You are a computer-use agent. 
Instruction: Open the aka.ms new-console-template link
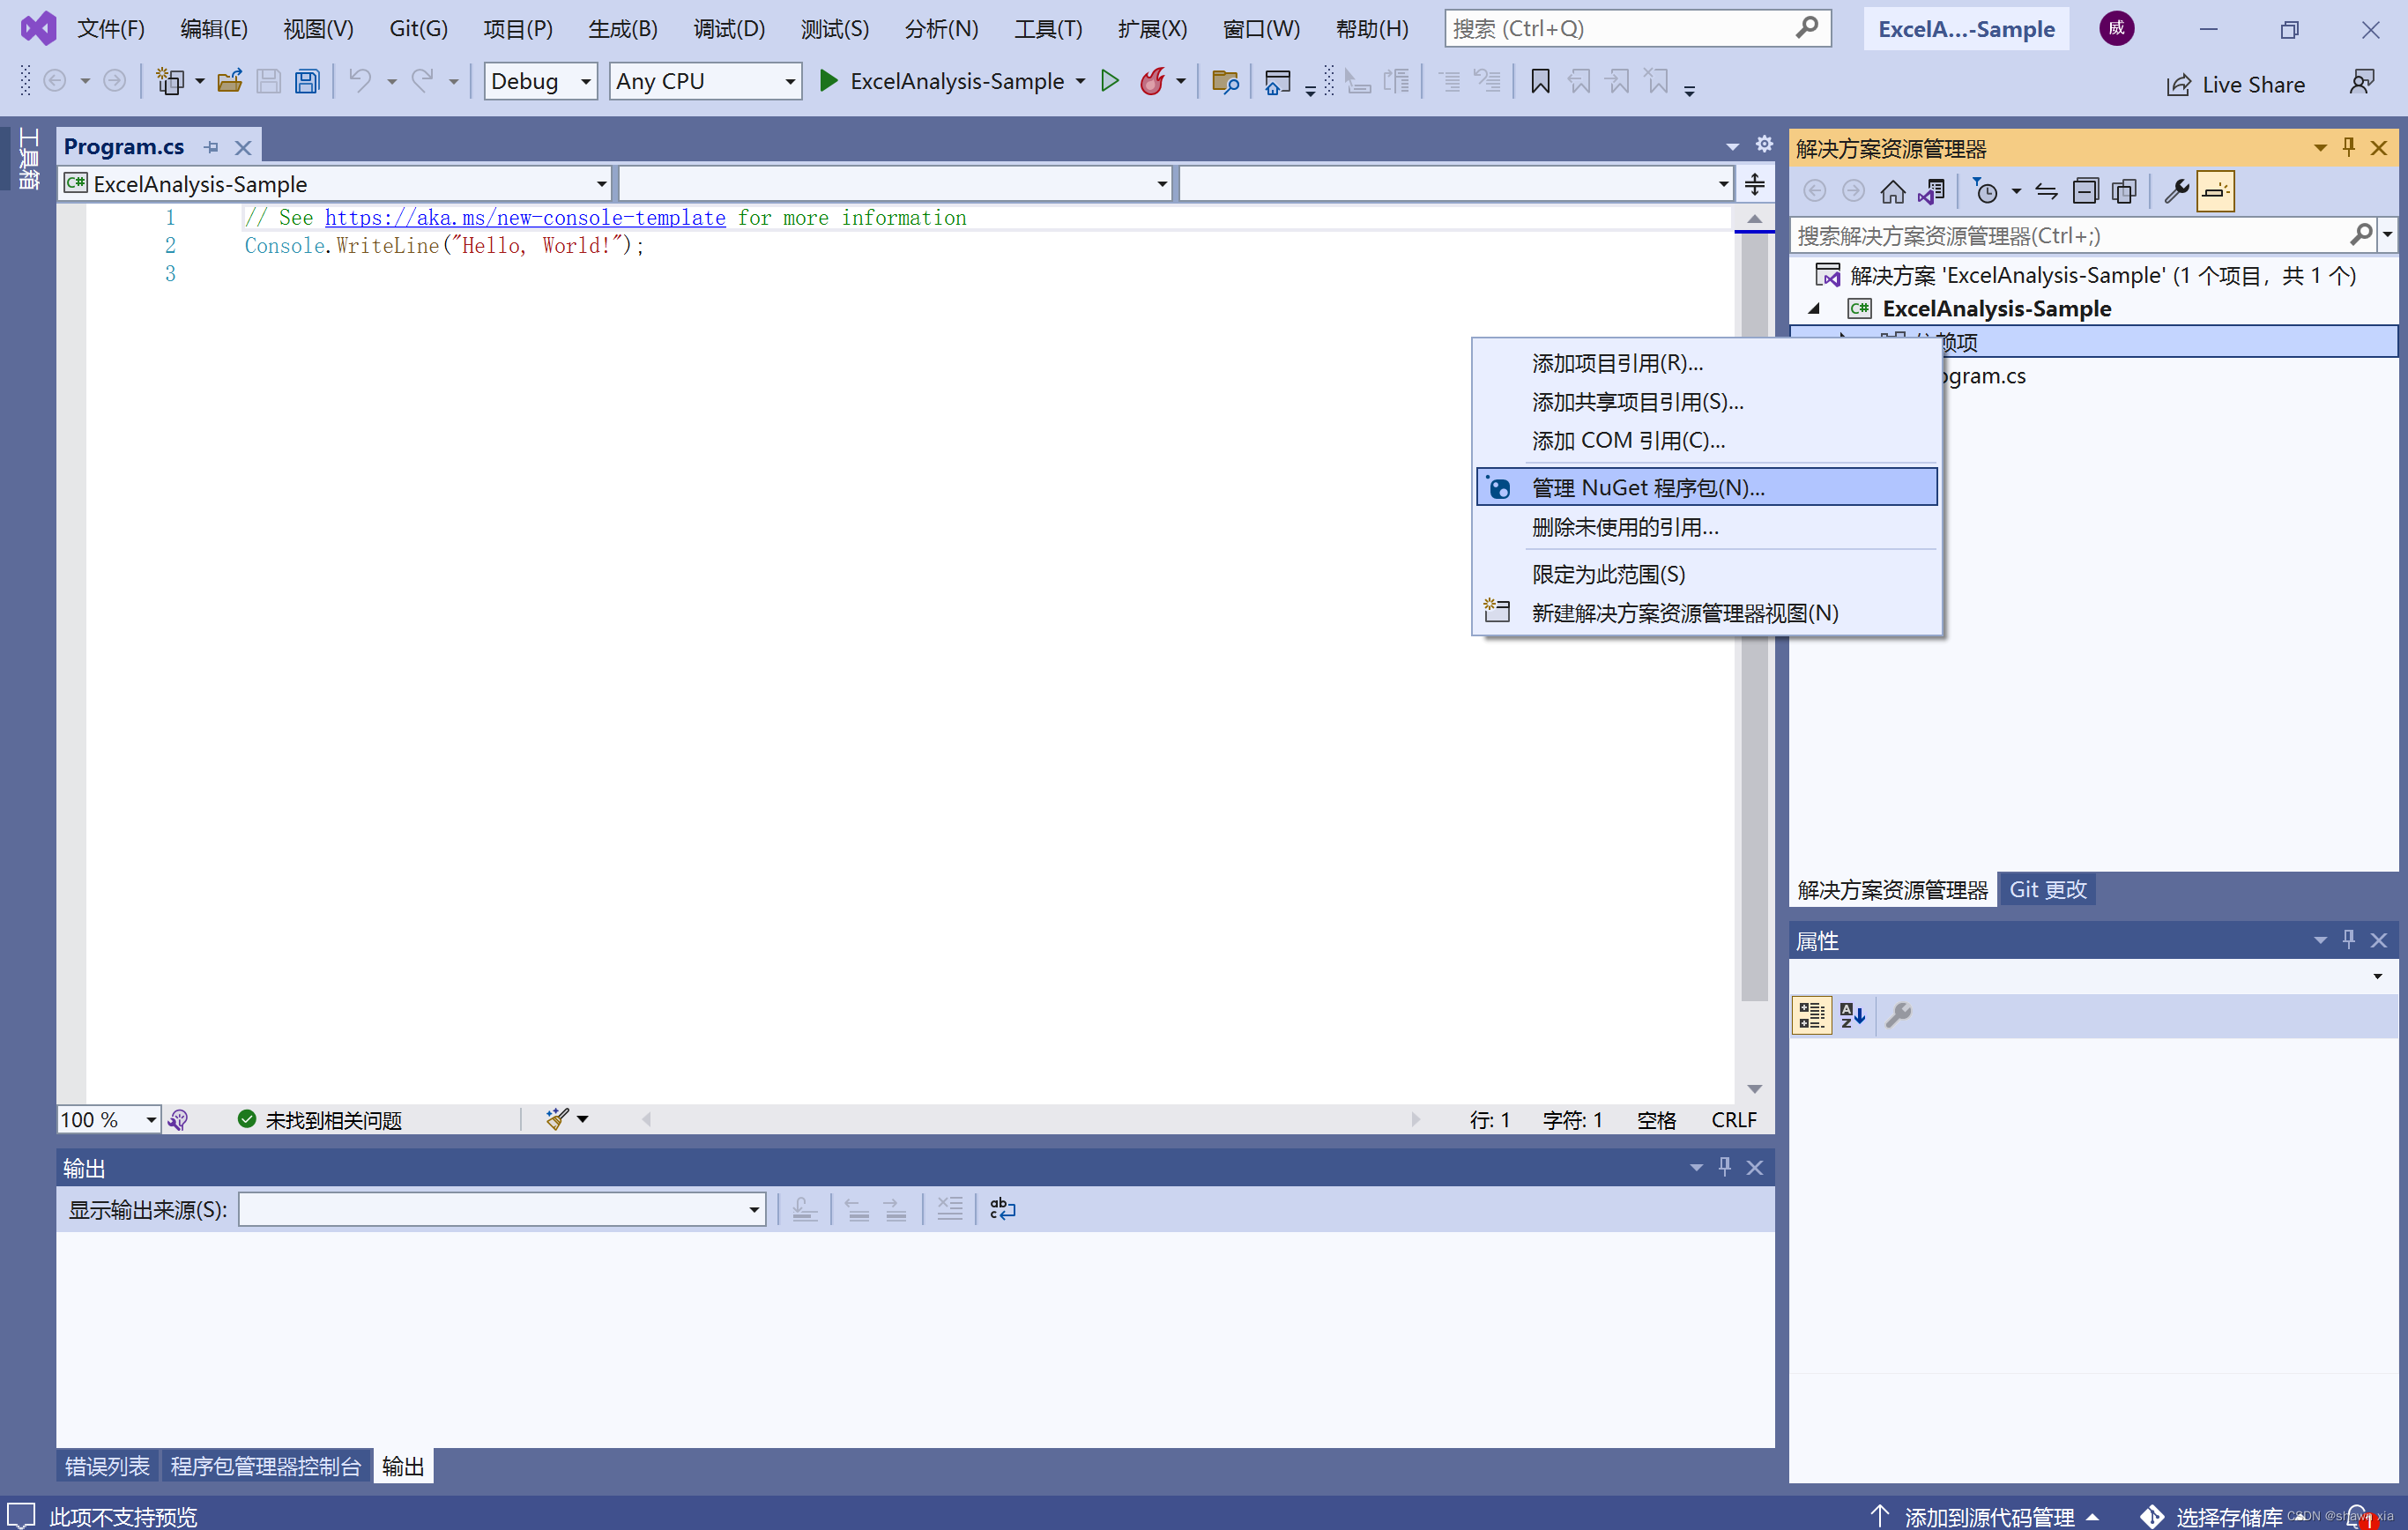pyautogui.click(x=525, y=217)
